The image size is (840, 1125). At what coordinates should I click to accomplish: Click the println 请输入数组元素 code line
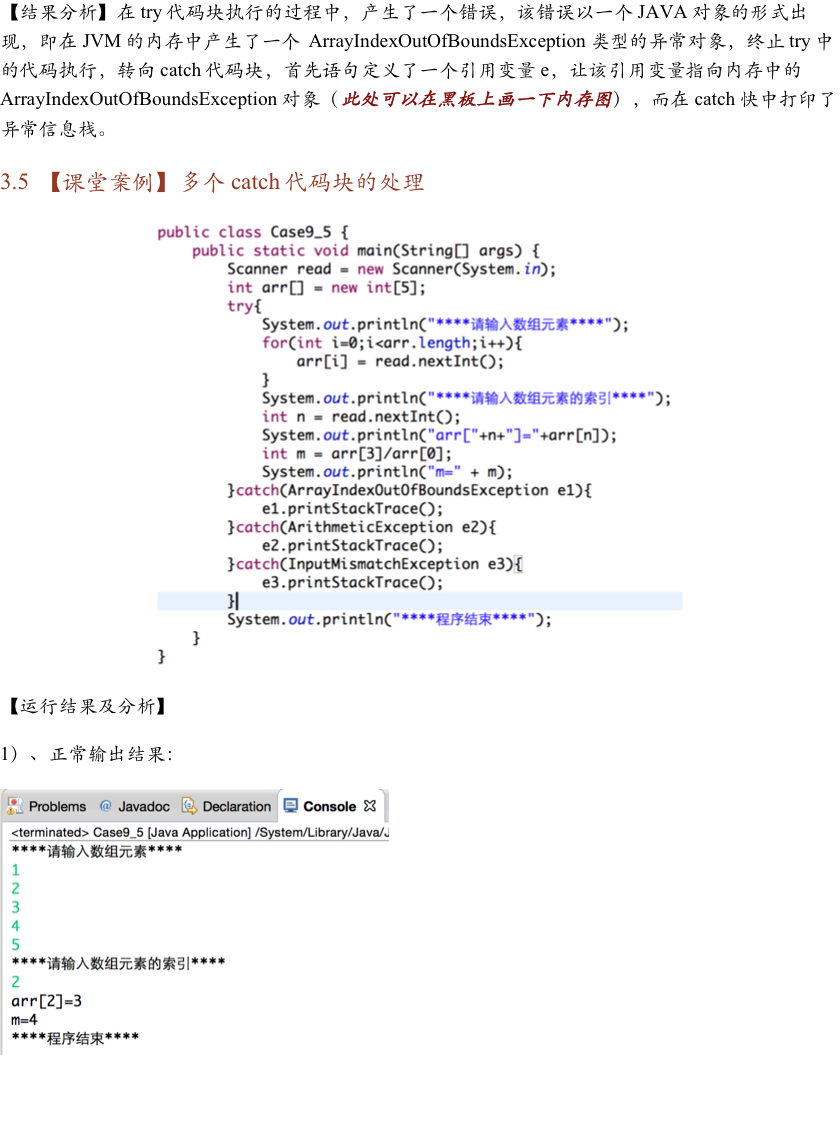(445, 324)
